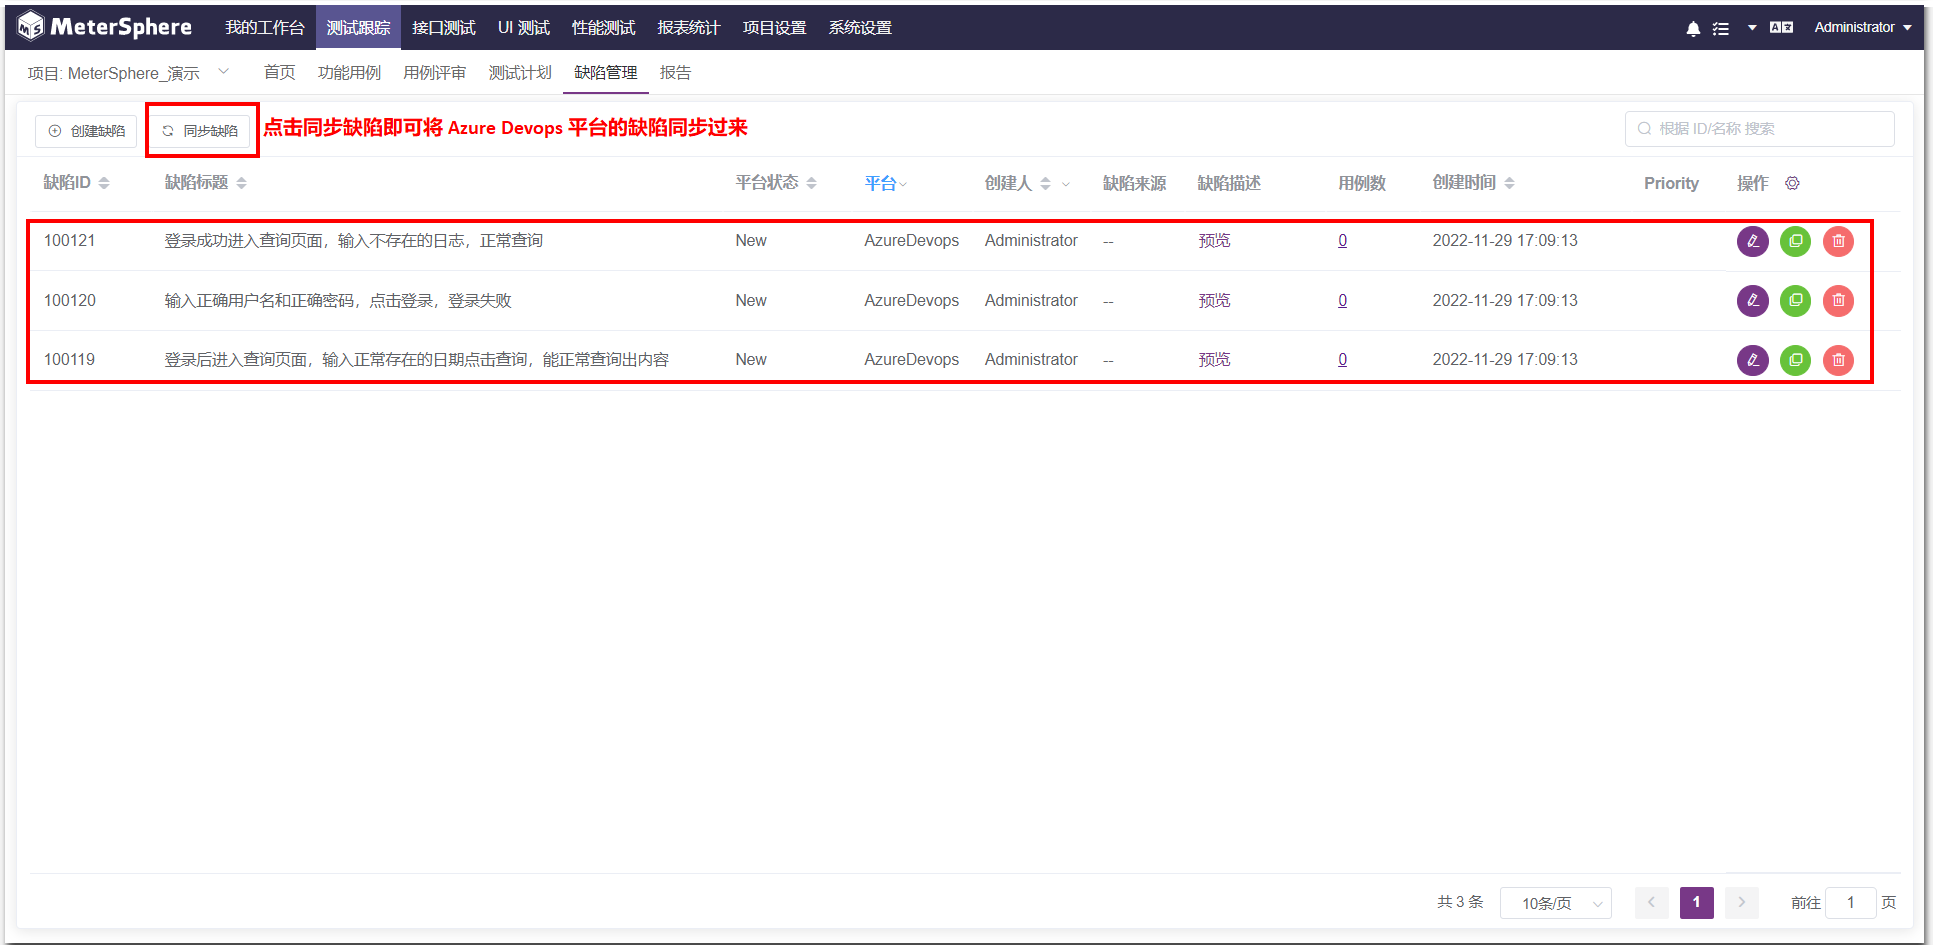This screenshot has height=952, width=1933.
Task: Open the task list icon in the header
Action: click(x=1722, y=27)
